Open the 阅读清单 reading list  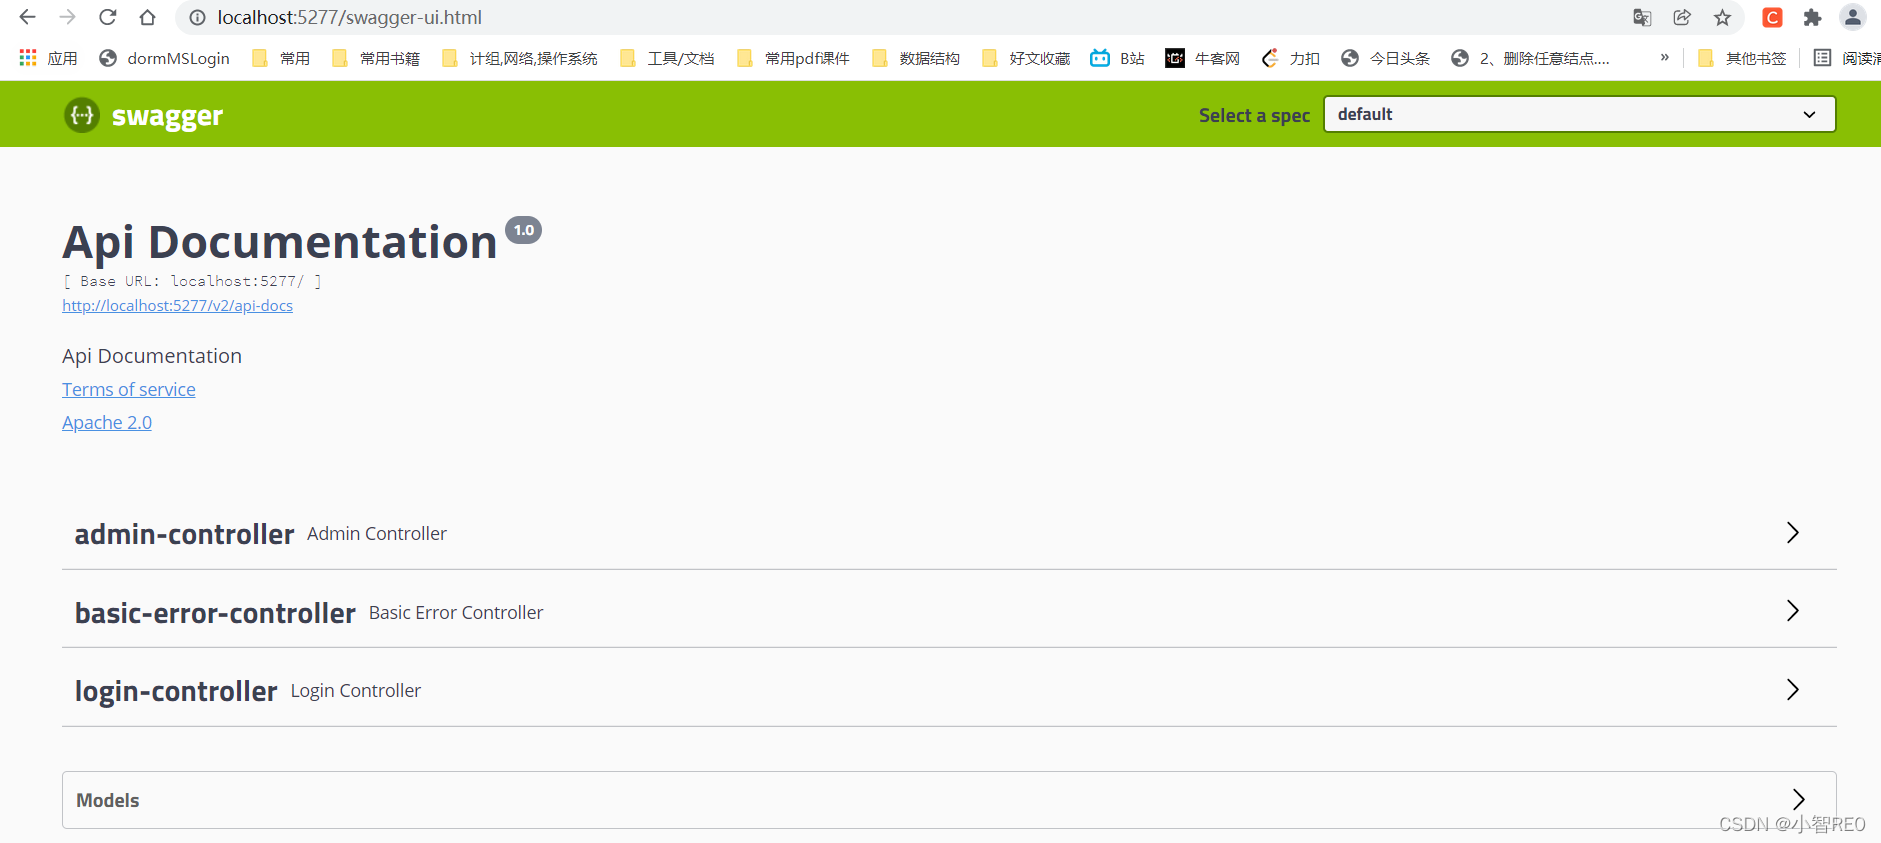pyautogui.click(x=1847, y=58)
